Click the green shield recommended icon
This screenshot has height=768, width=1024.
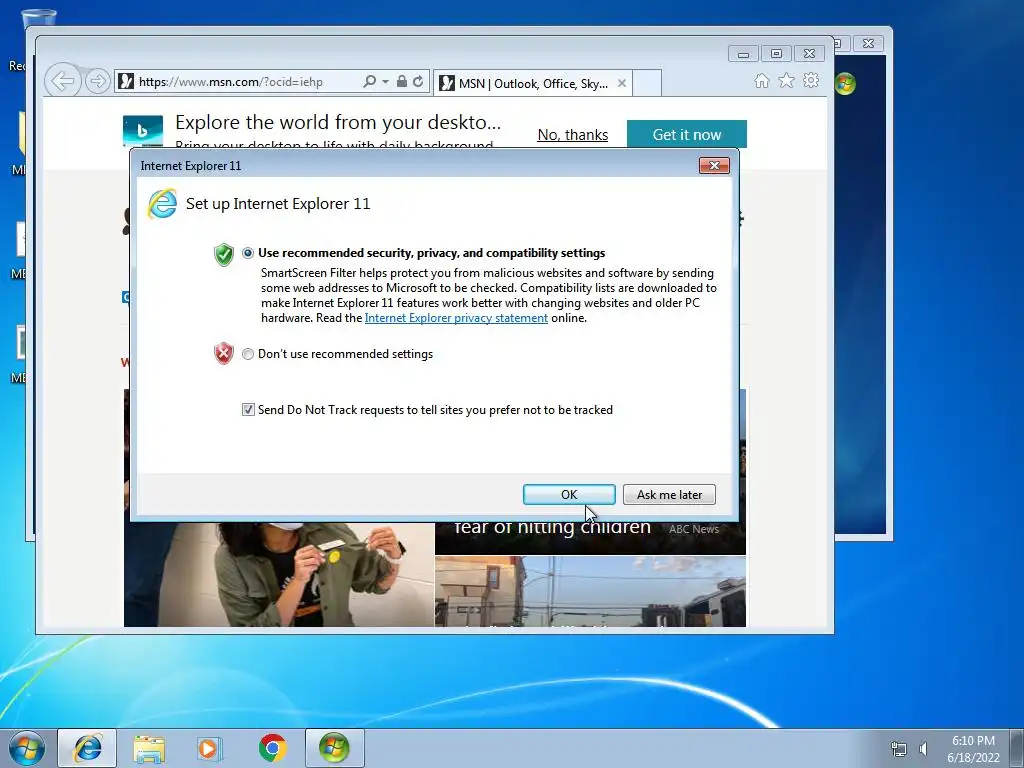tap(223, 255)
